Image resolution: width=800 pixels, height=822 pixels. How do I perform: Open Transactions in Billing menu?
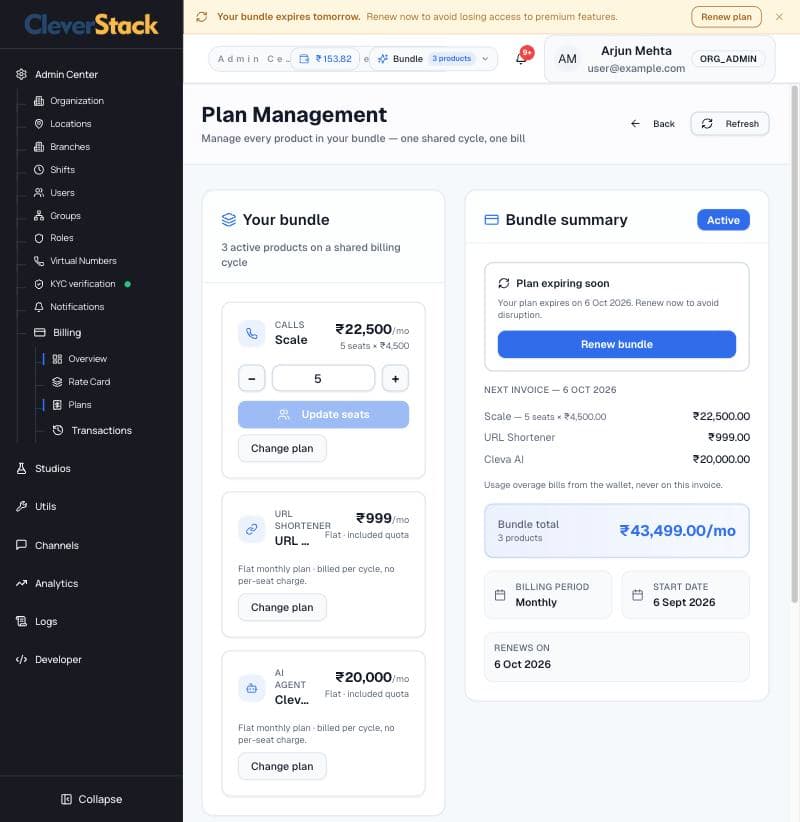[101, 430]
